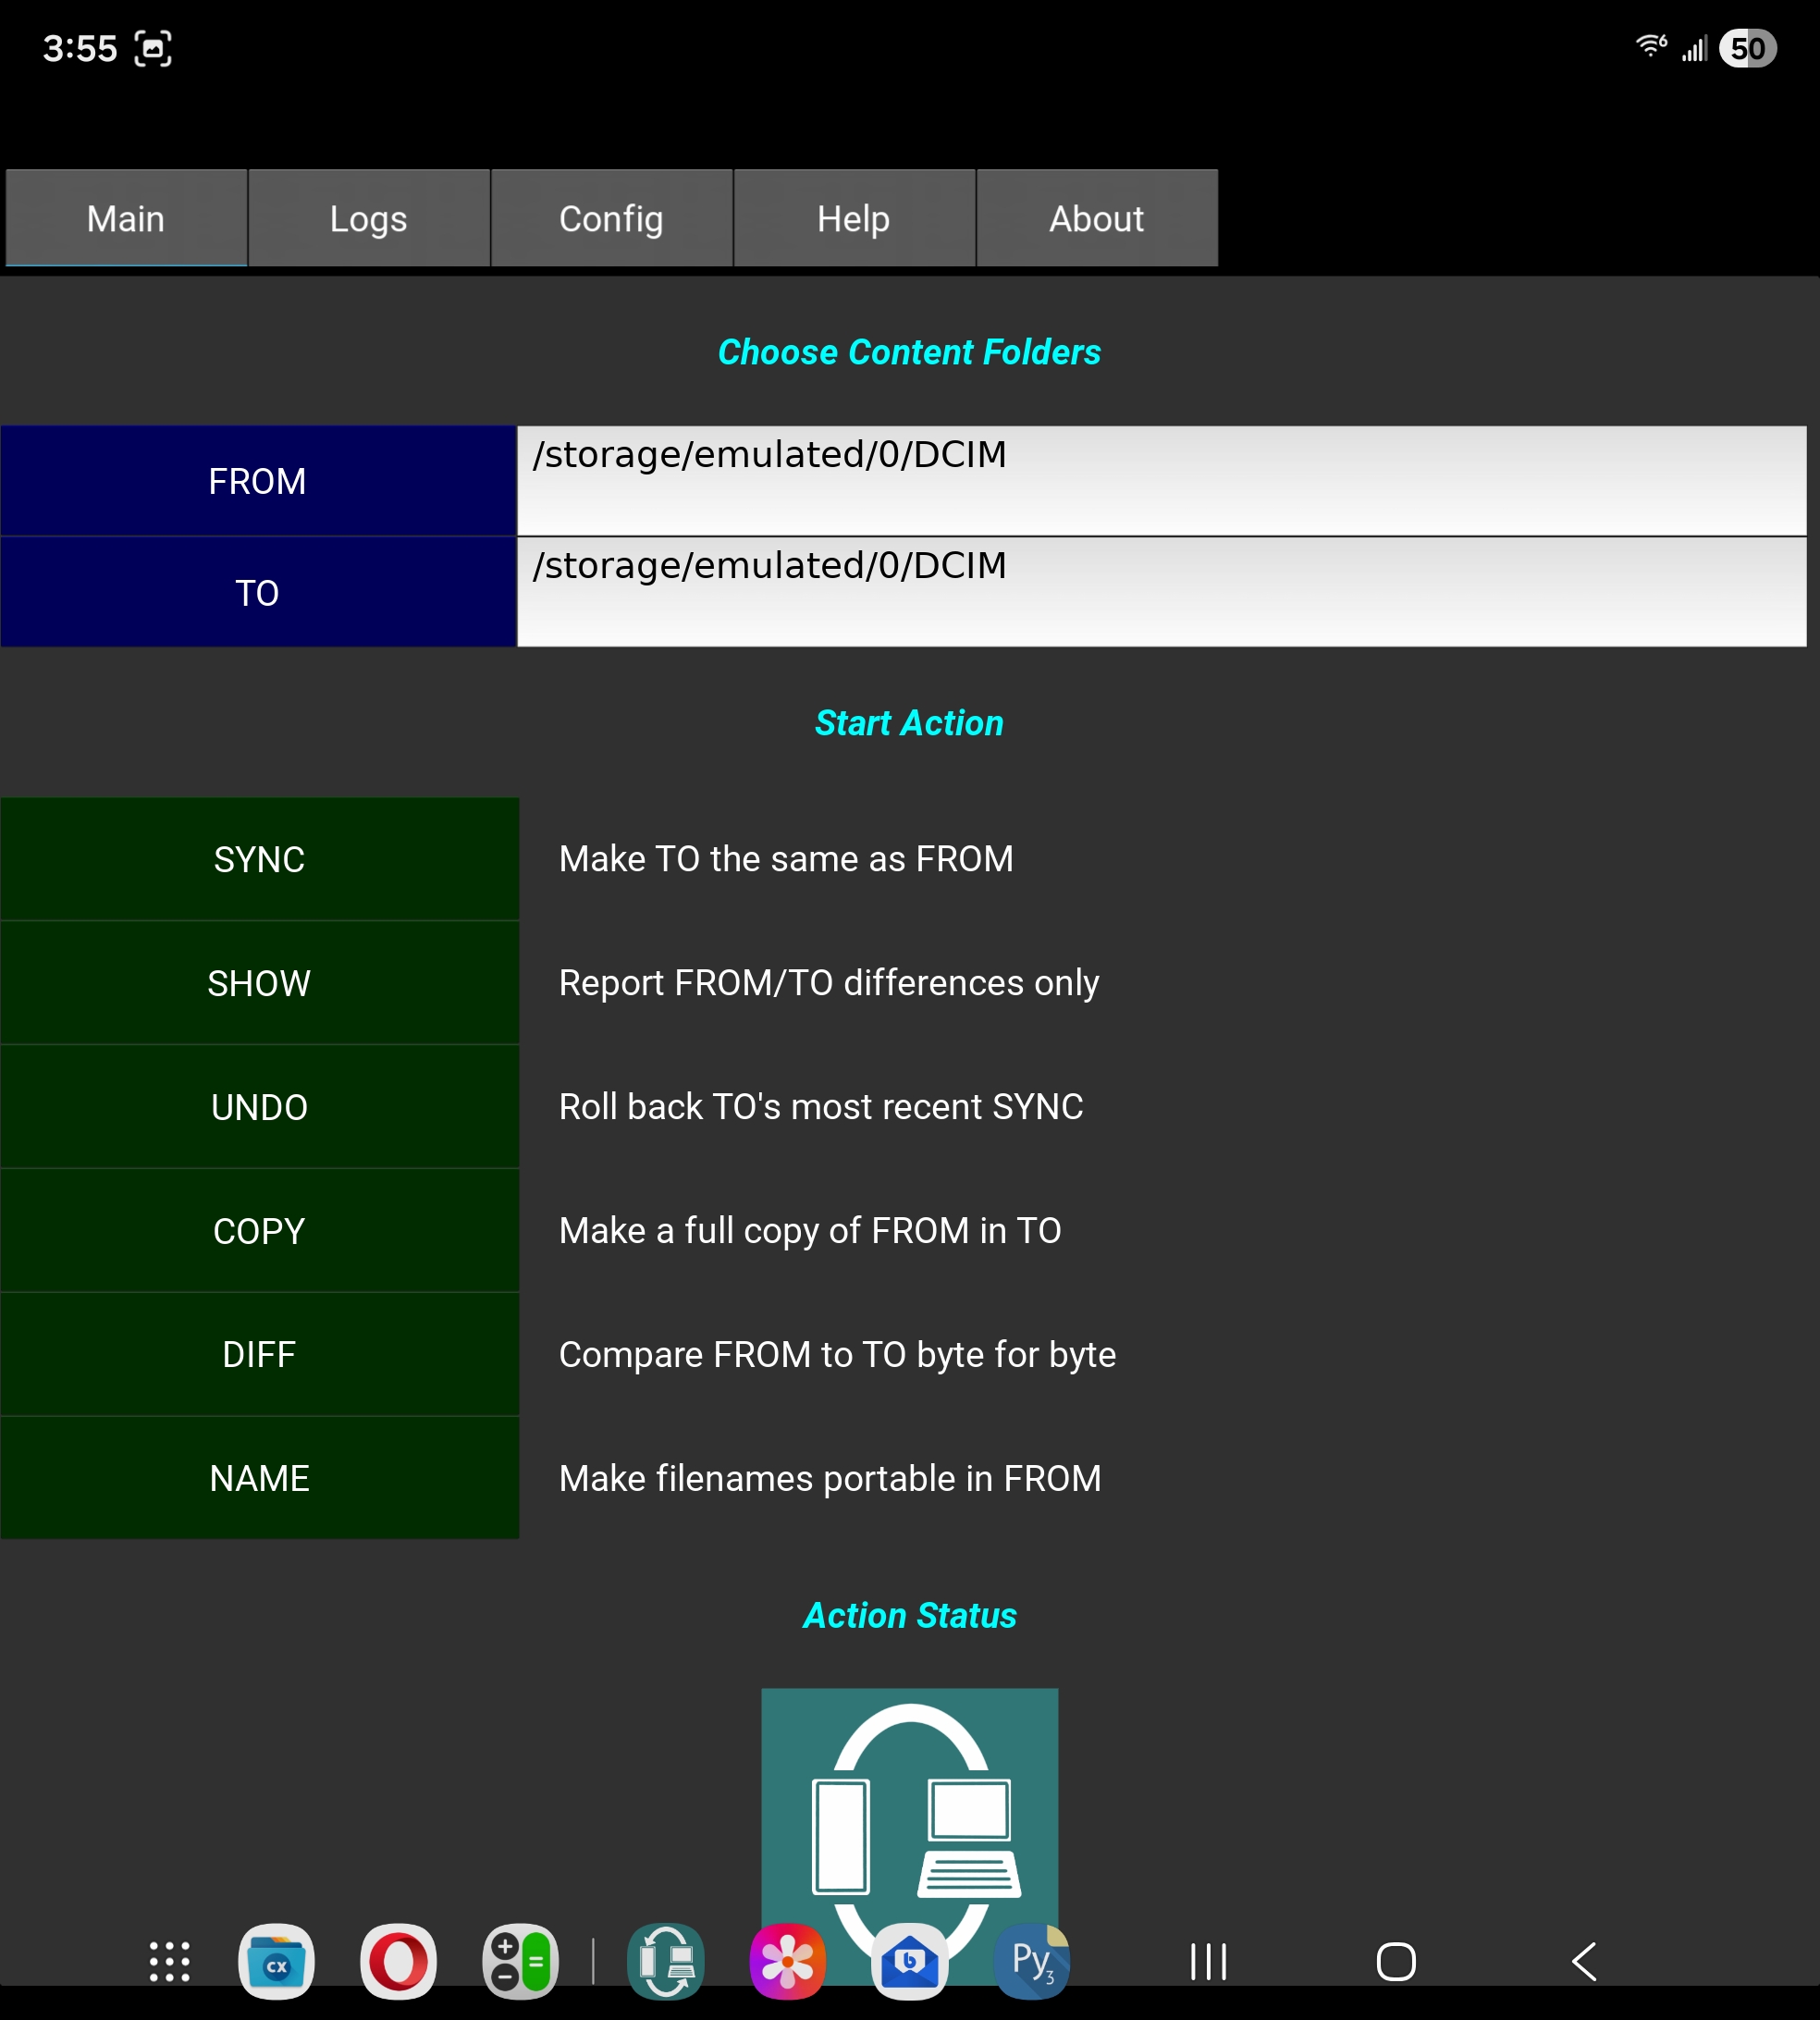Tap the Action Status sync logo image
The height and width of the screenshot is (2020, 1820).
point(909,1800)
